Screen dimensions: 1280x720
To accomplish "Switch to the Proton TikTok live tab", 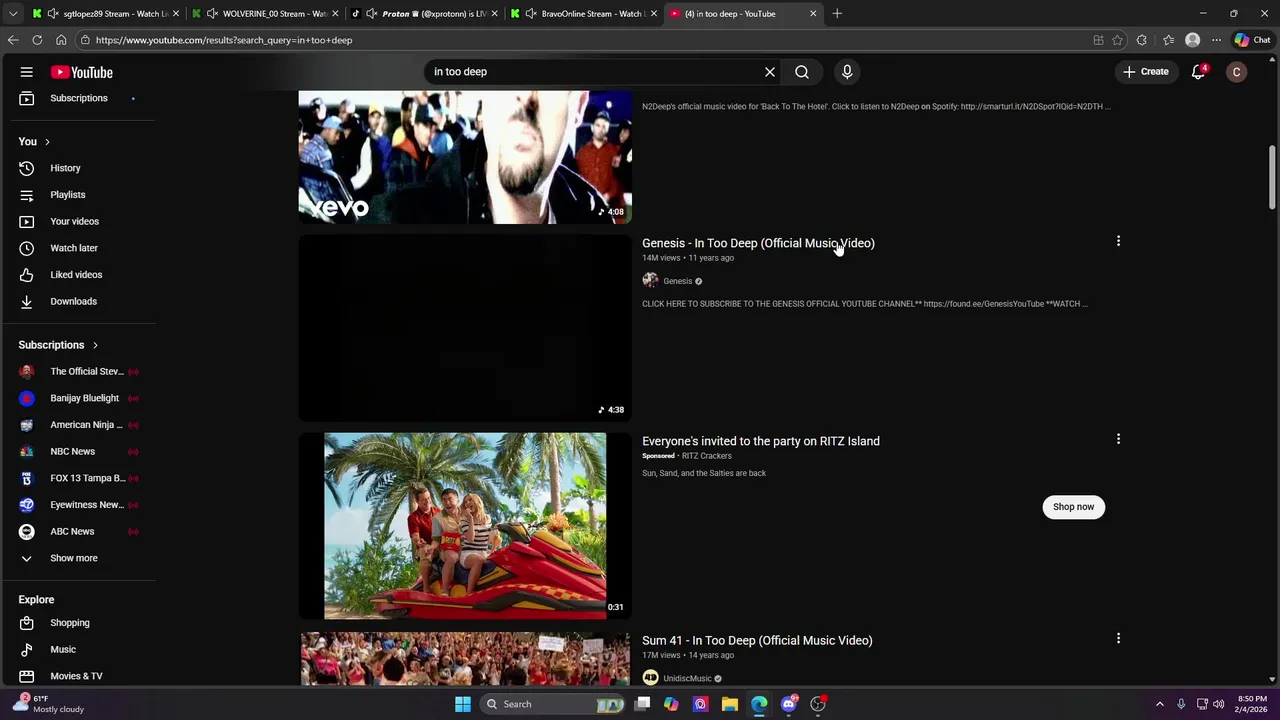I will 424,14.
